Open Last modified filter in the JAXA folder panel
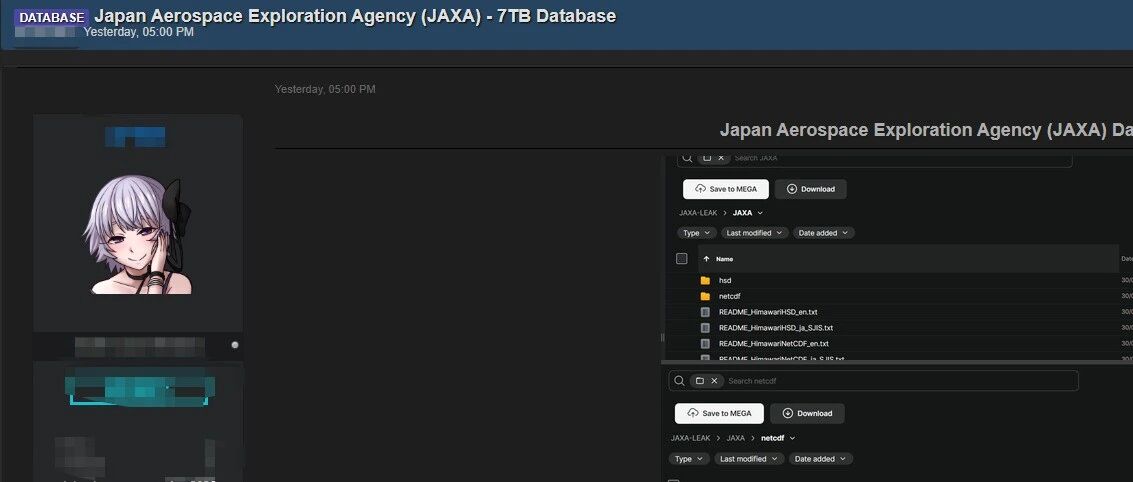The height and width of the screenshot is (482, 1133). pos(754,233)
